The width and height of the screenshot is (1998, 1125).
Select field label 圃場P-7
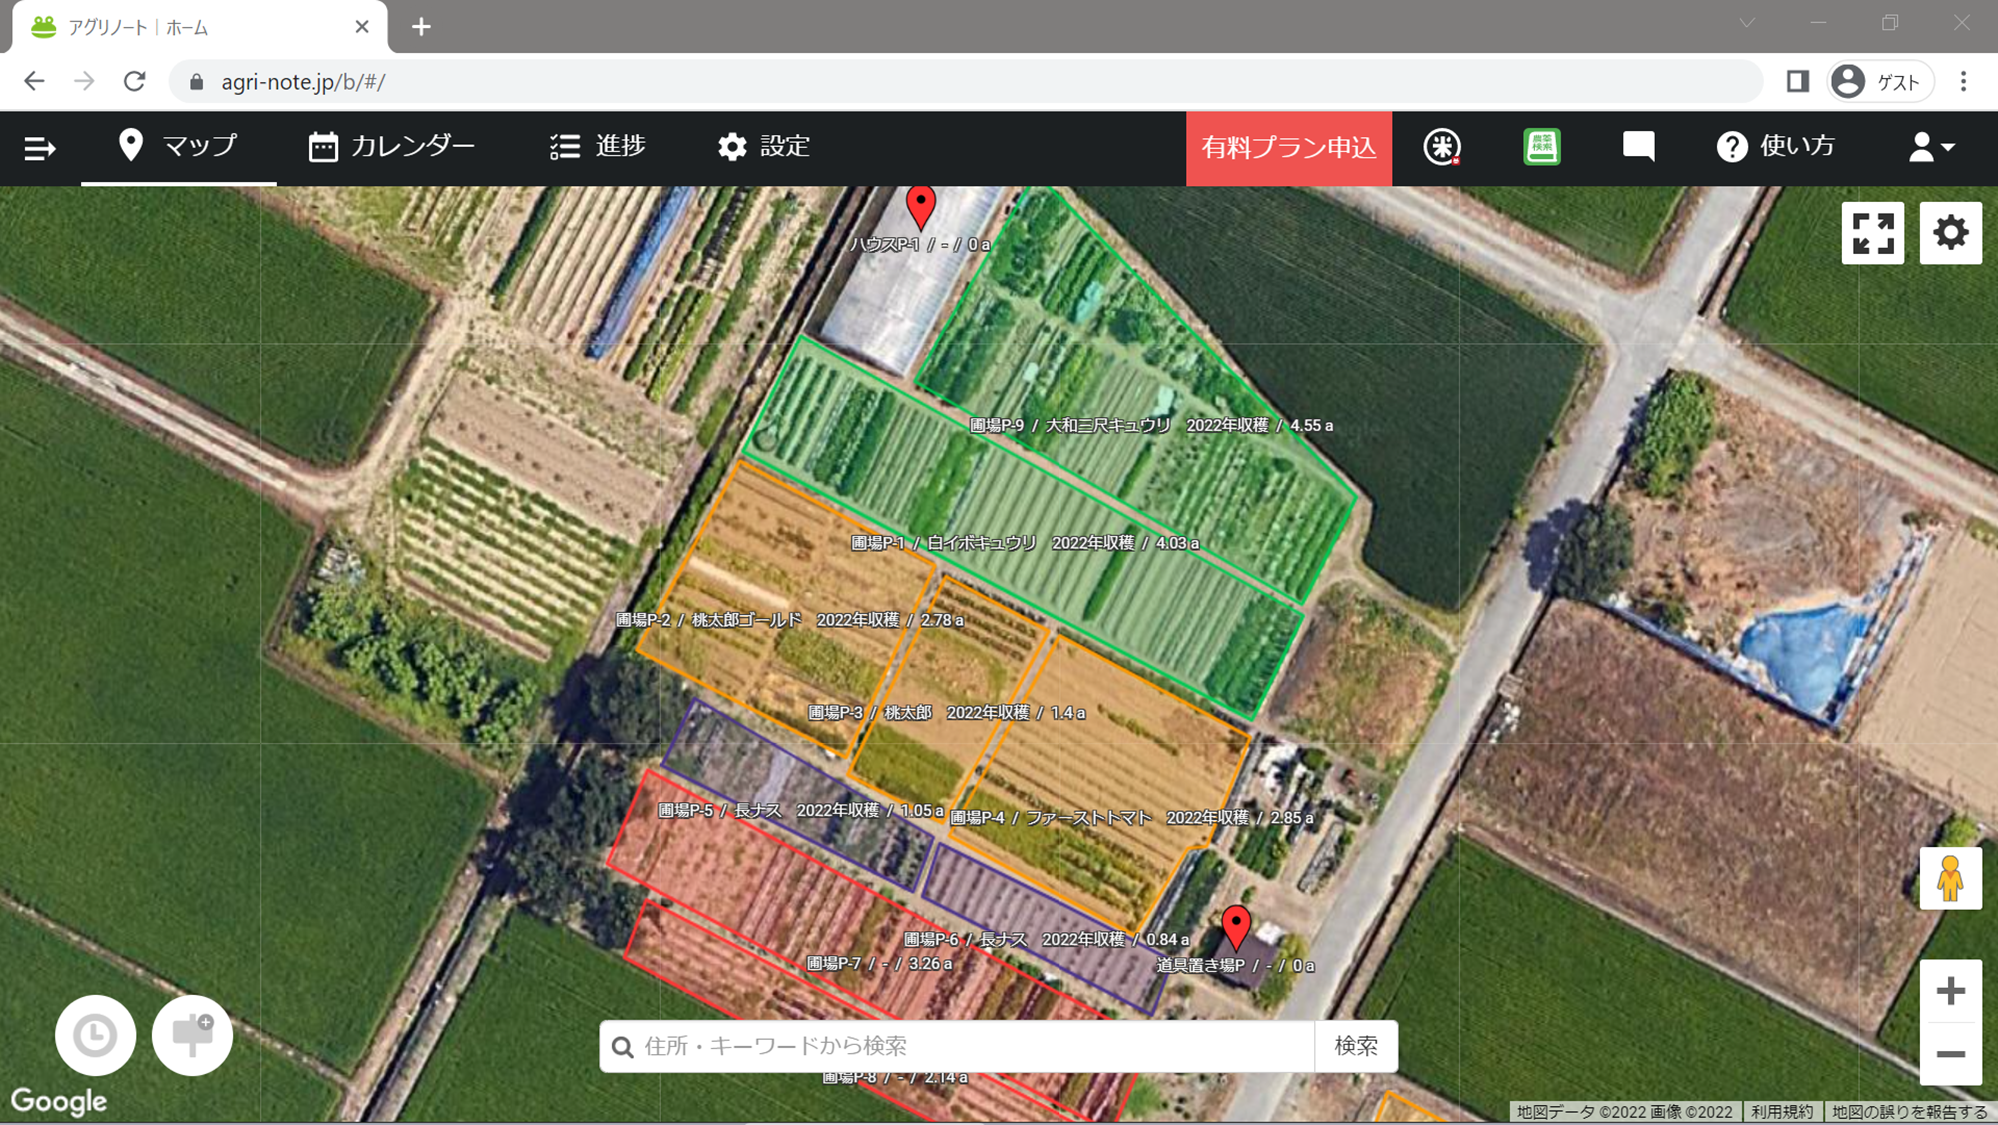tap(879, 964)
